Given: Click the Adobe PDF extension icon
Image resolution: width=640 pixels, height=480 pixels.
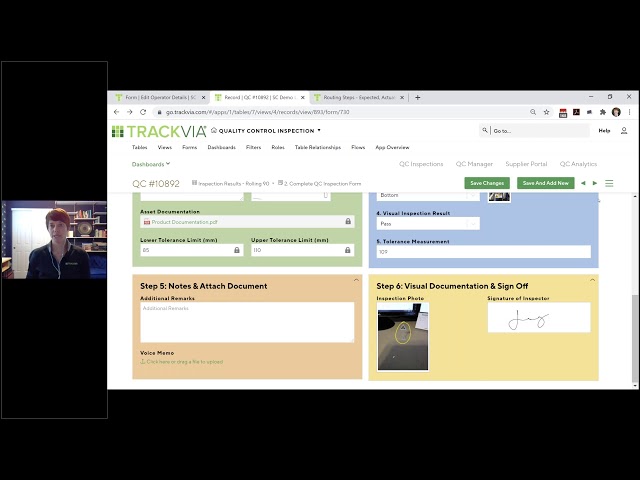Looking at the screenshot, I should [x=576, y=112].
